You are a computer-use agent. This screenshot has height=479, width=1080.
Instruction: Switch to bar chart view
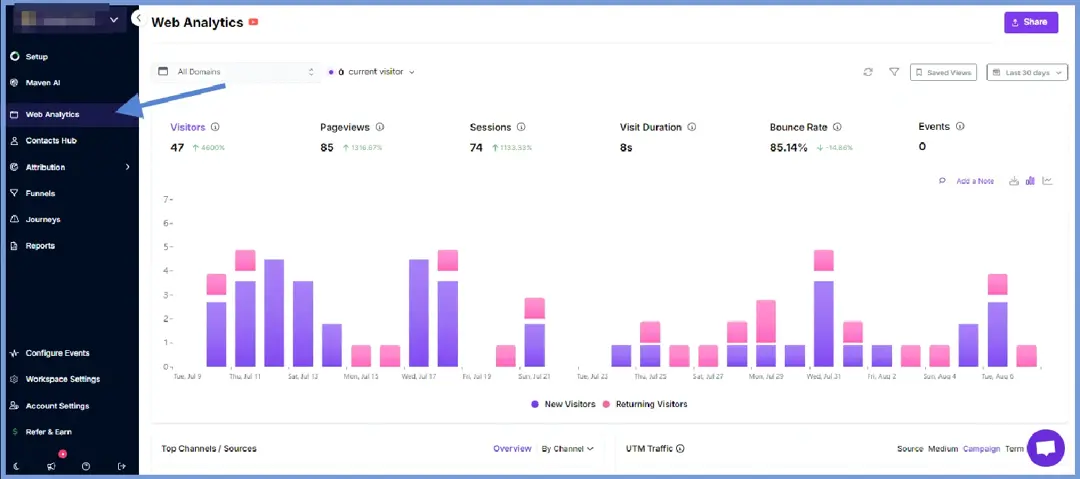tap(1030, 181)
